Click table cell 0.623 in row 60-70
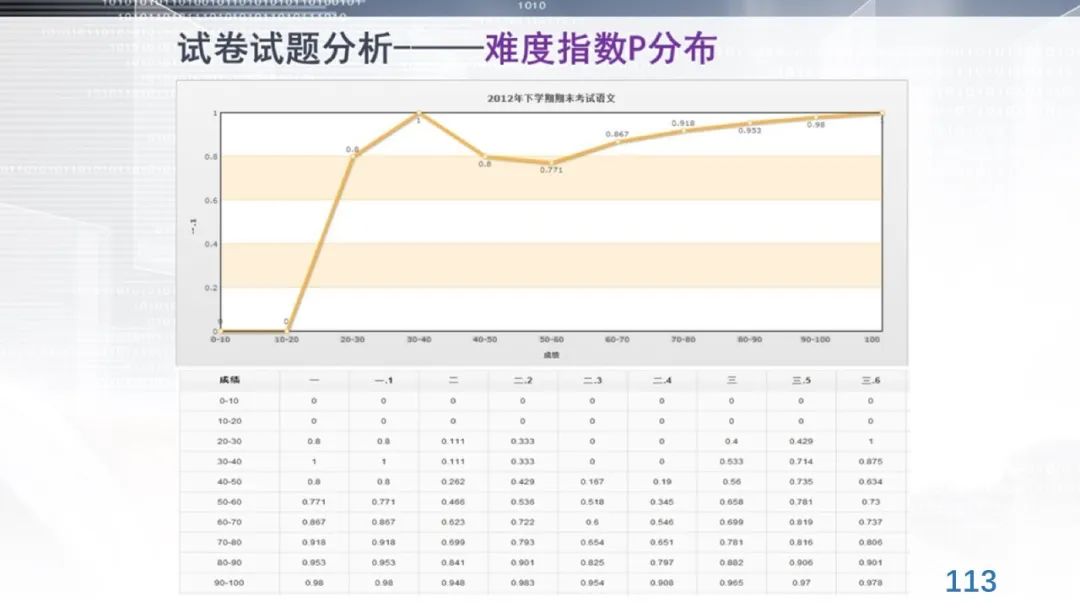Viewport: 1080px width, 608px height. click(453, 522)
